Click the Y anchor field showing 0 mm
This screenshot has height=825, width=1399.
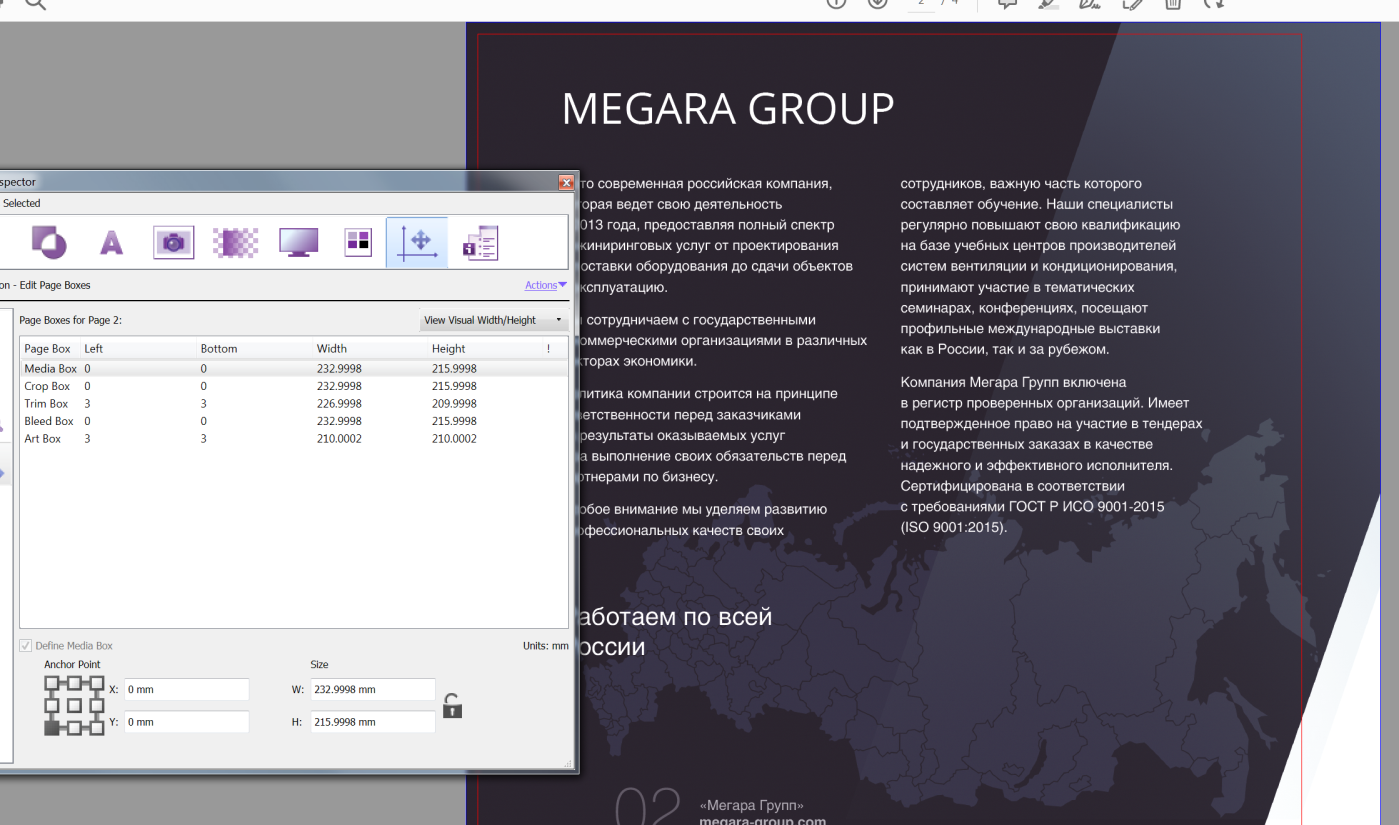(x=186, y=721)
